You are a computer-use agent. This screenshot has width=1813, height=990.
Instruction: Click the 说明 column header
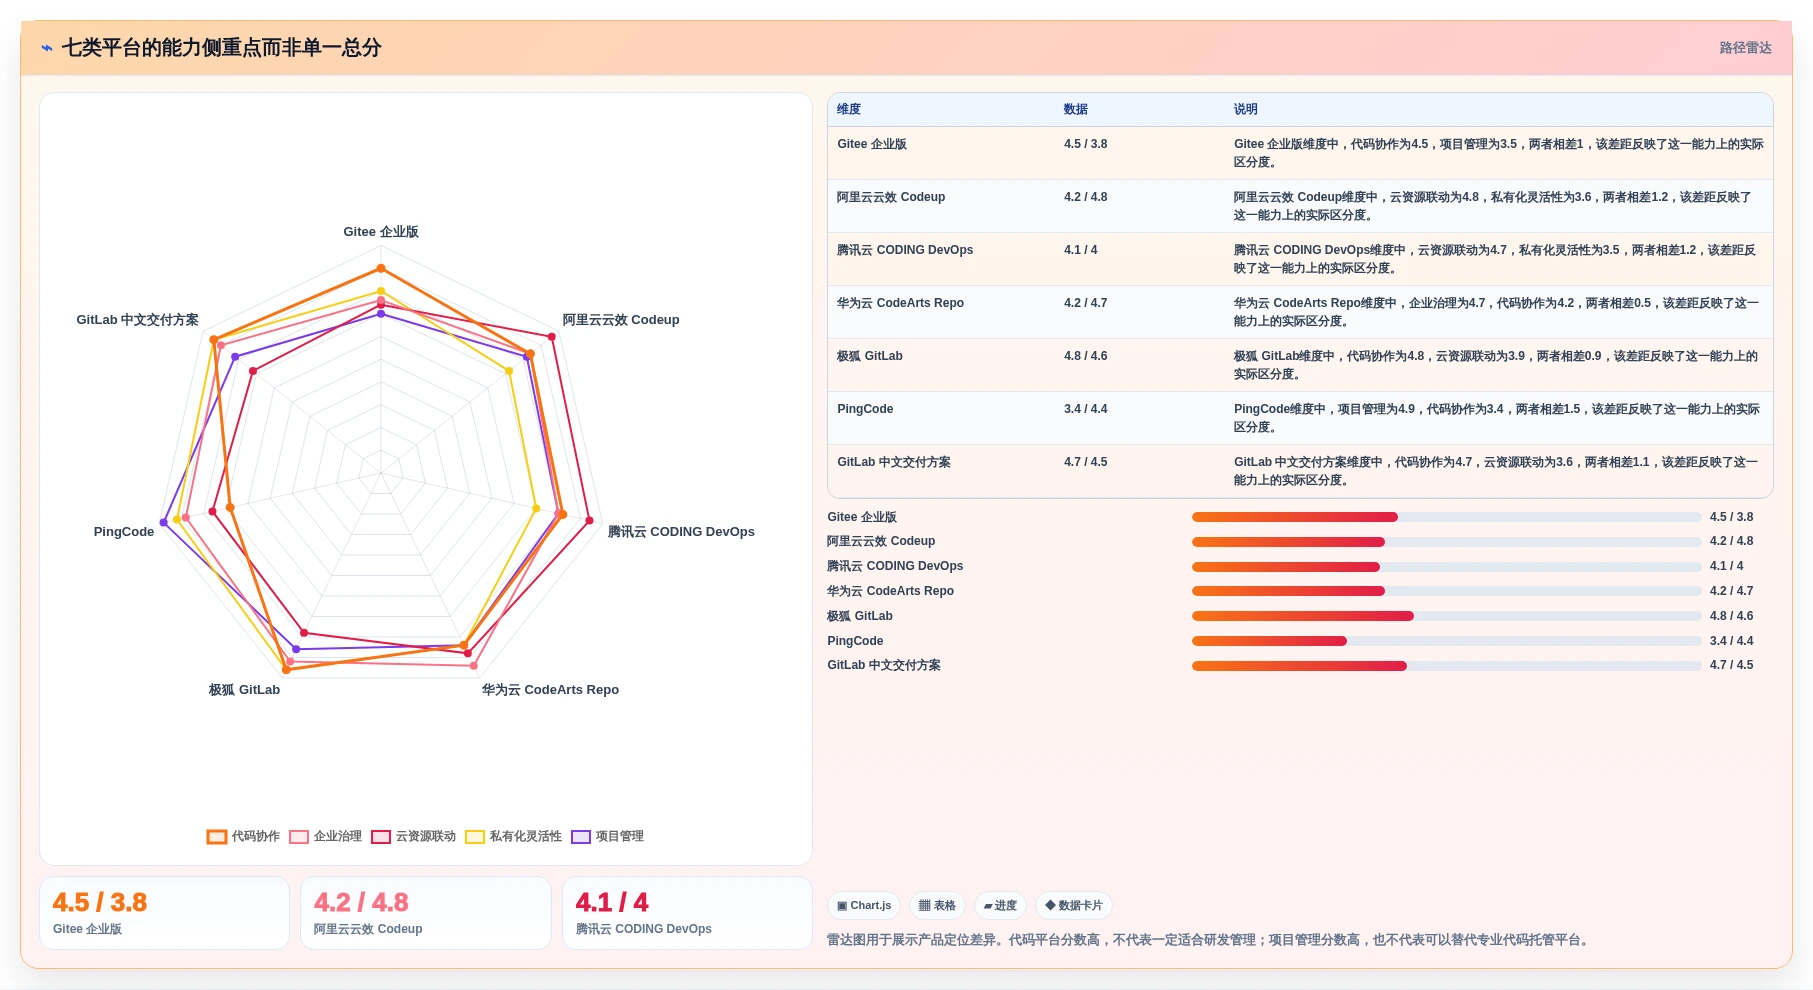(1246, 110)
